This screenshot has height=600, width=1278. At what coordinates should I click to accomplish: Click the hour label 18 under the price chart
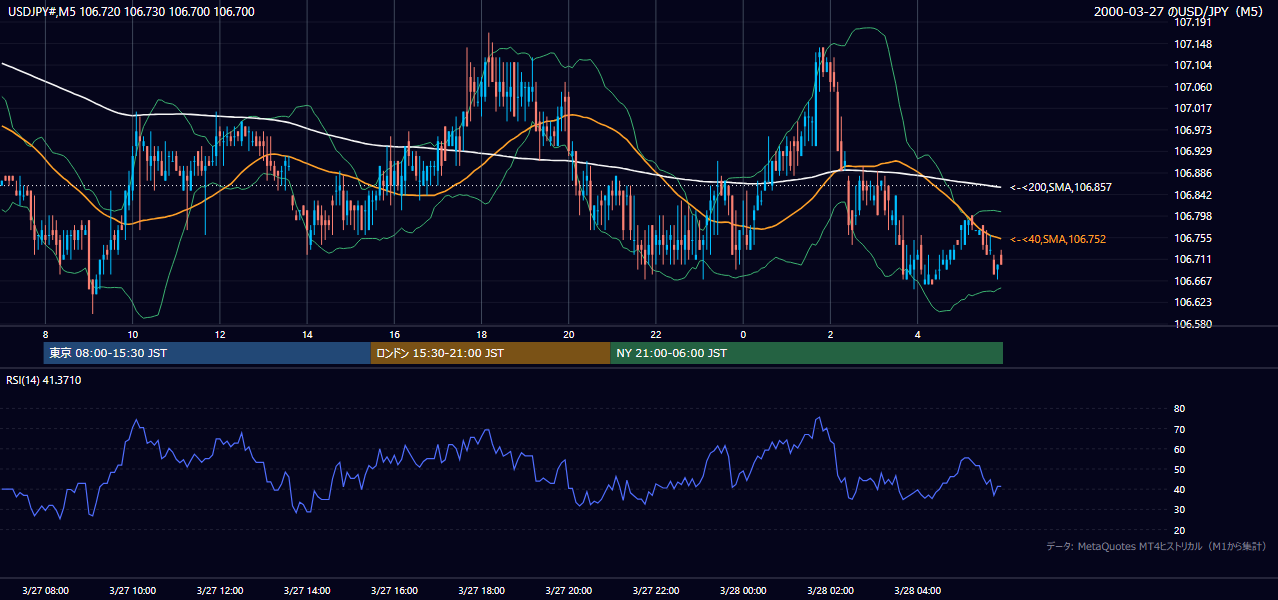[481, 334]
